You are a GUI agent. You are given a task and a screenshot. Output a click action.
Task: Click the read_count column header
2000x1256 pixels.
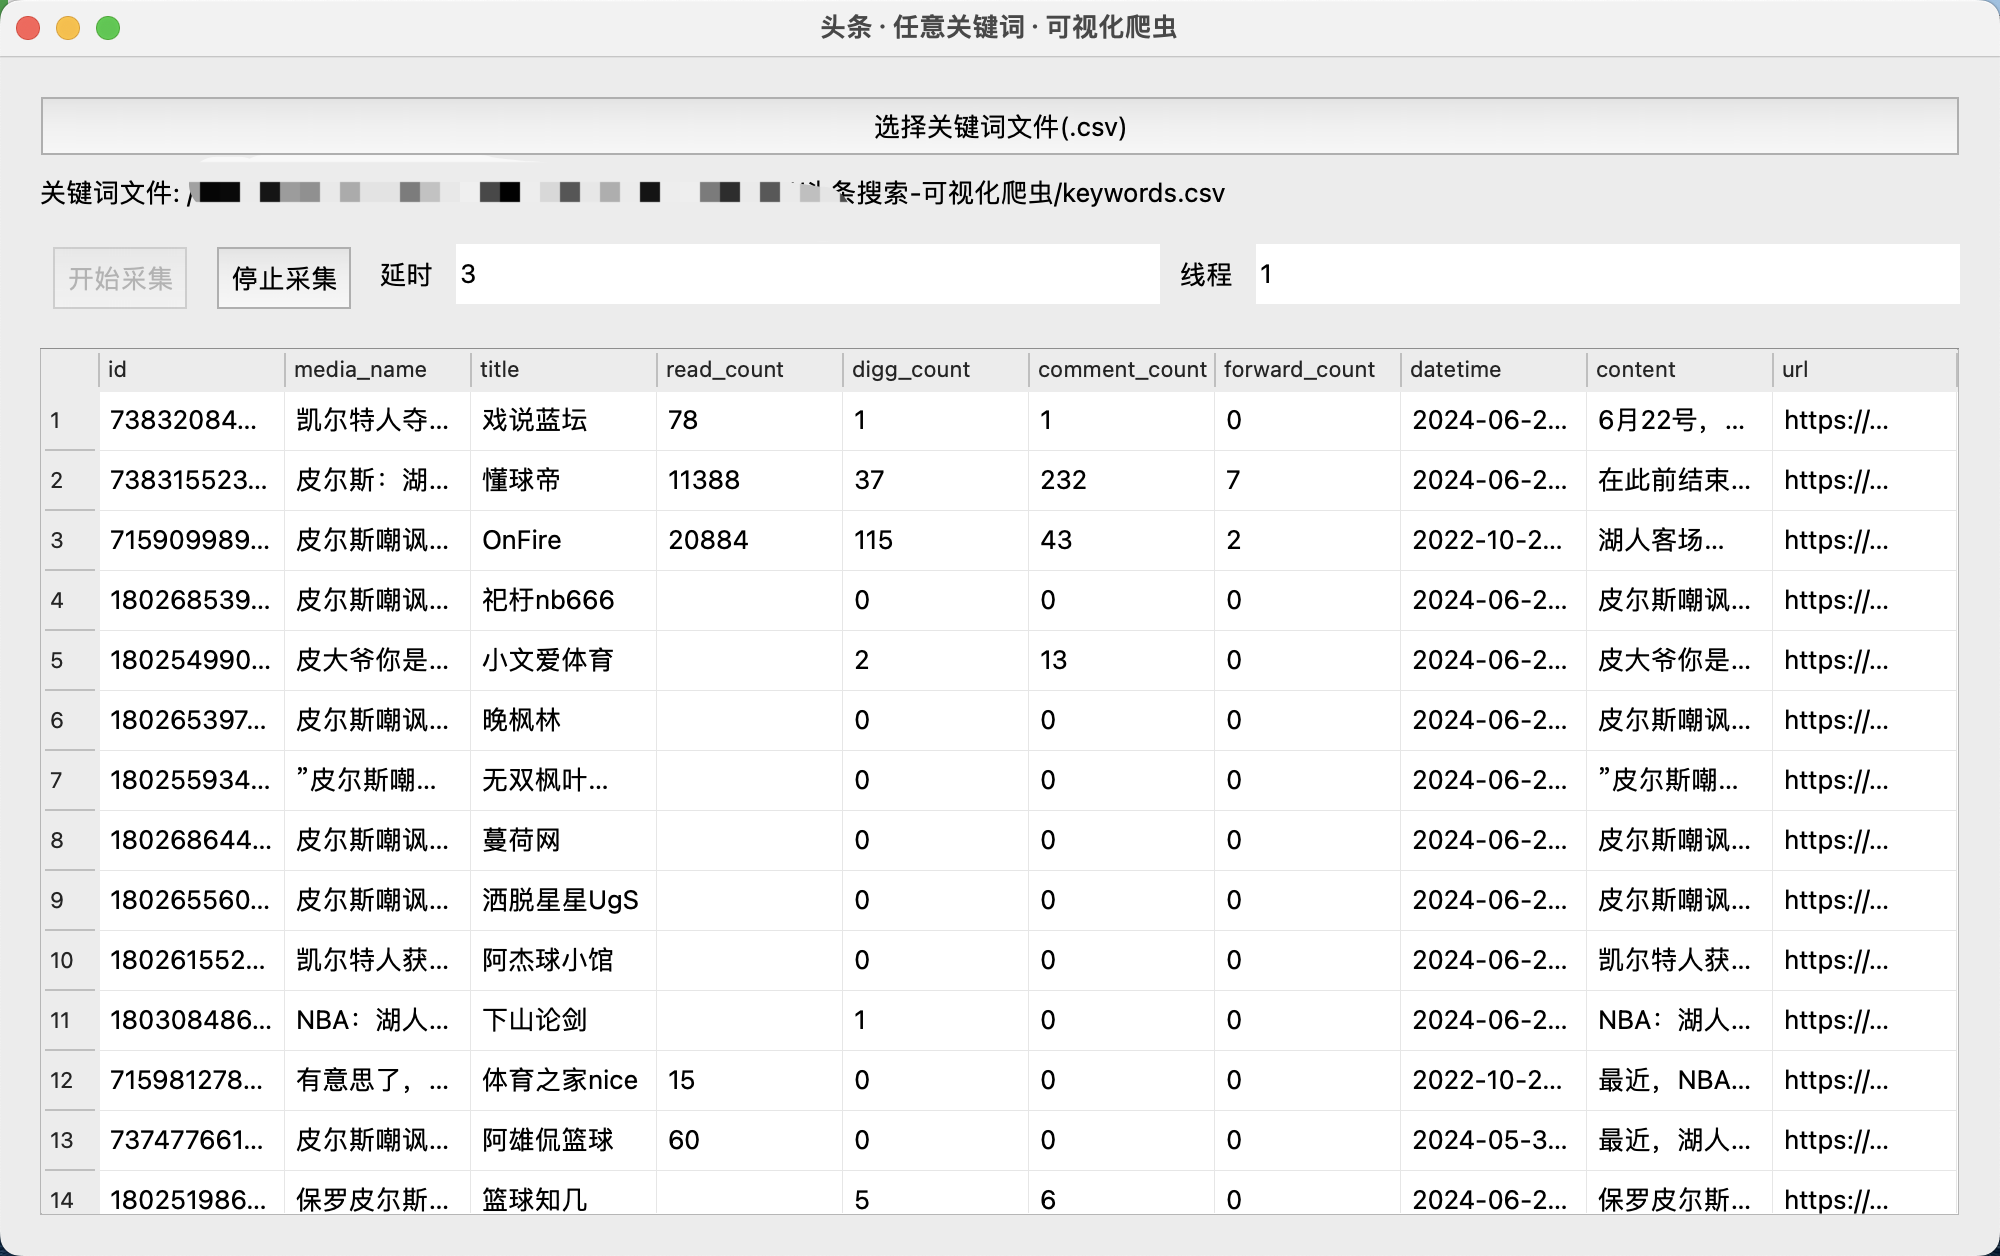click(x=749, y=370)
